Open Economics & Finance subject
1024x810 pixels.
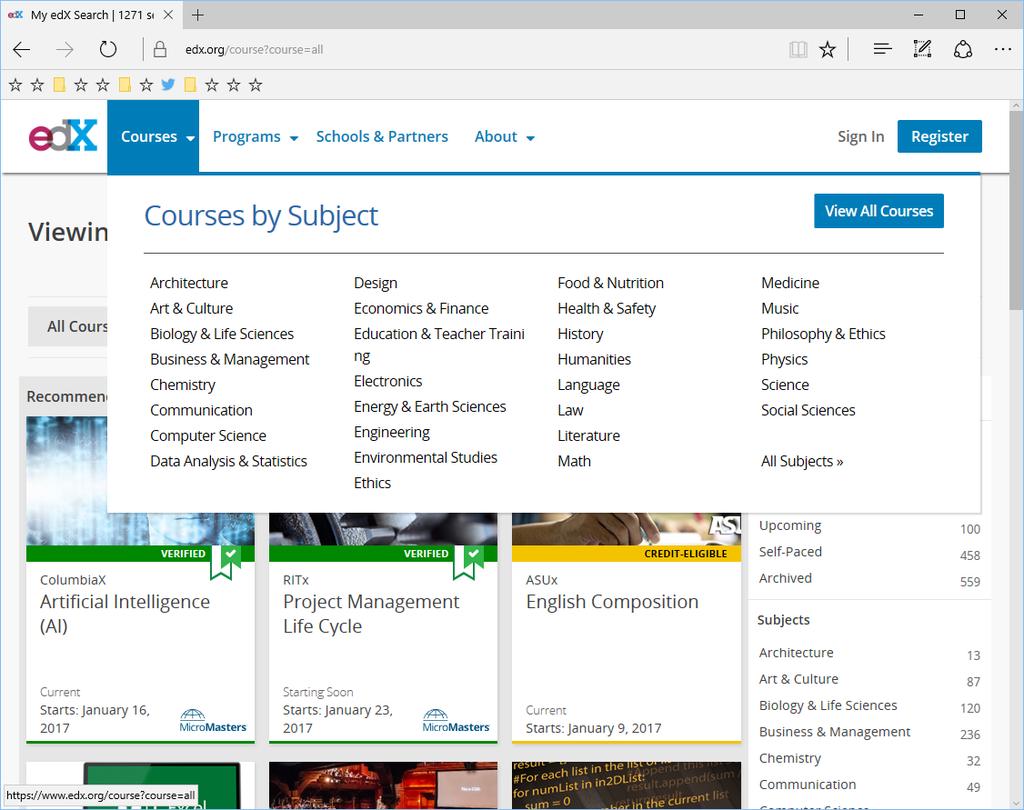(421, 308)
